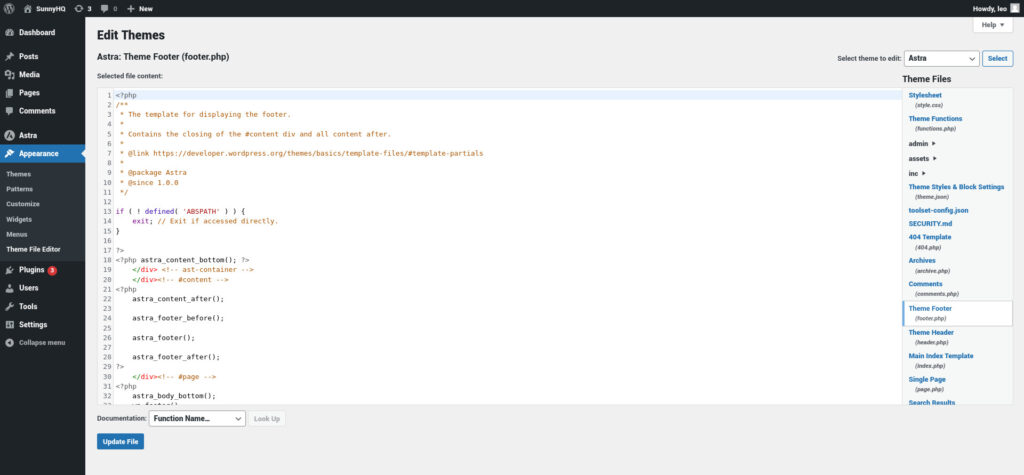Click the Tools wrench icon
Screen dimensions: 1024x475
(x=10, y=306)
